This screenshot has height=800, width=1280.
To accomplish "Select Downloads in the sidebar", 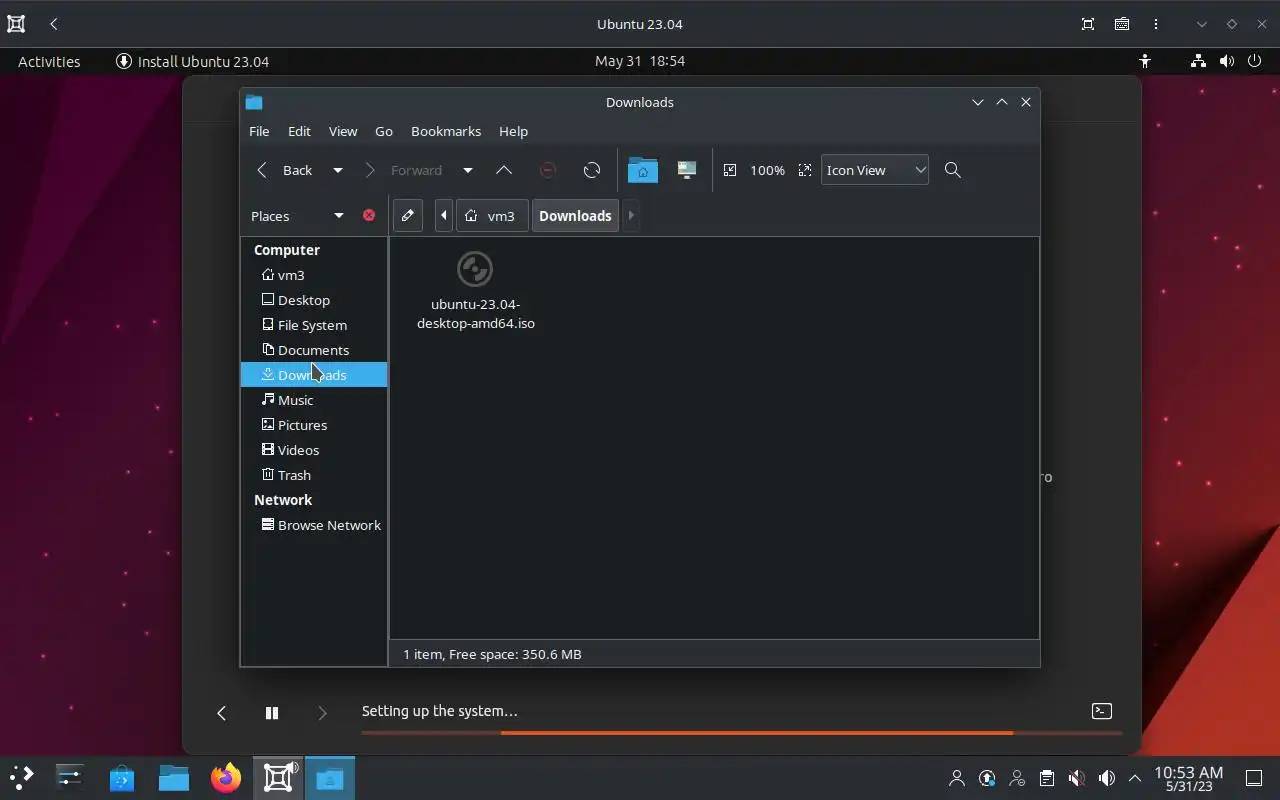I will click(314, 375).
